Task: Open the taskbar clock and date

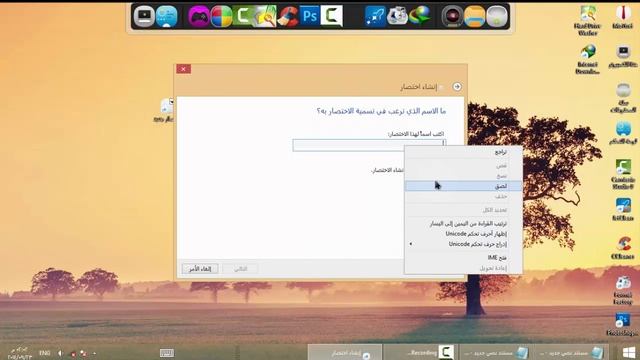Action: (19, 353)
